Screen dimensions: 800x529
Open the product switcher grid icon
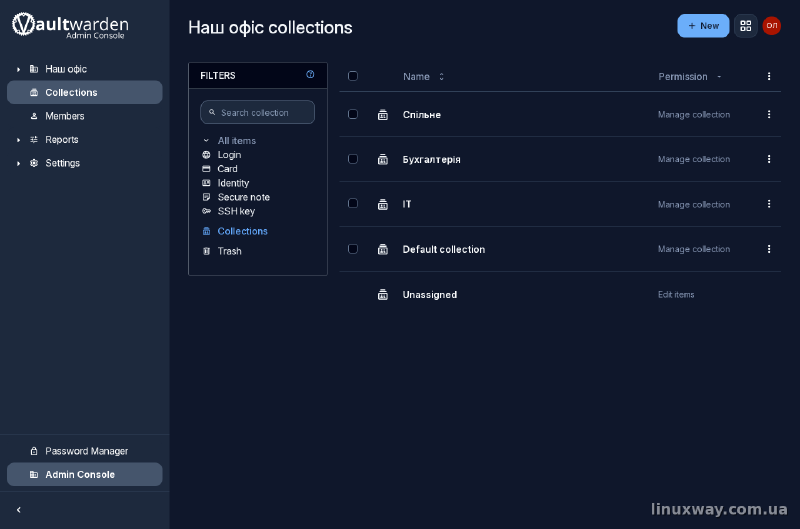click(745, 26)
